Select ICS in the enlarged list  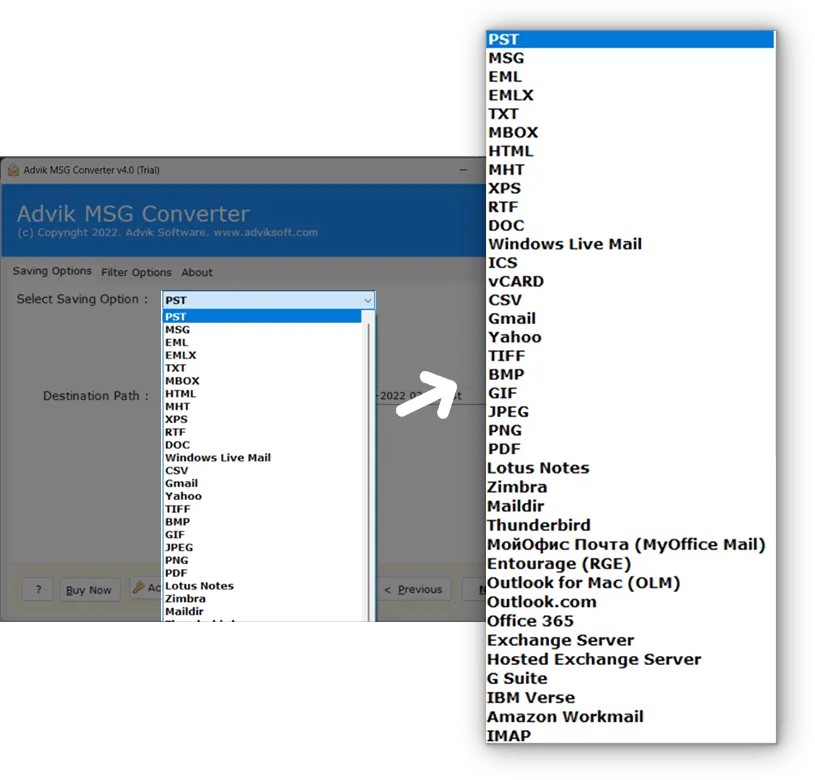(x=503, y=263)
